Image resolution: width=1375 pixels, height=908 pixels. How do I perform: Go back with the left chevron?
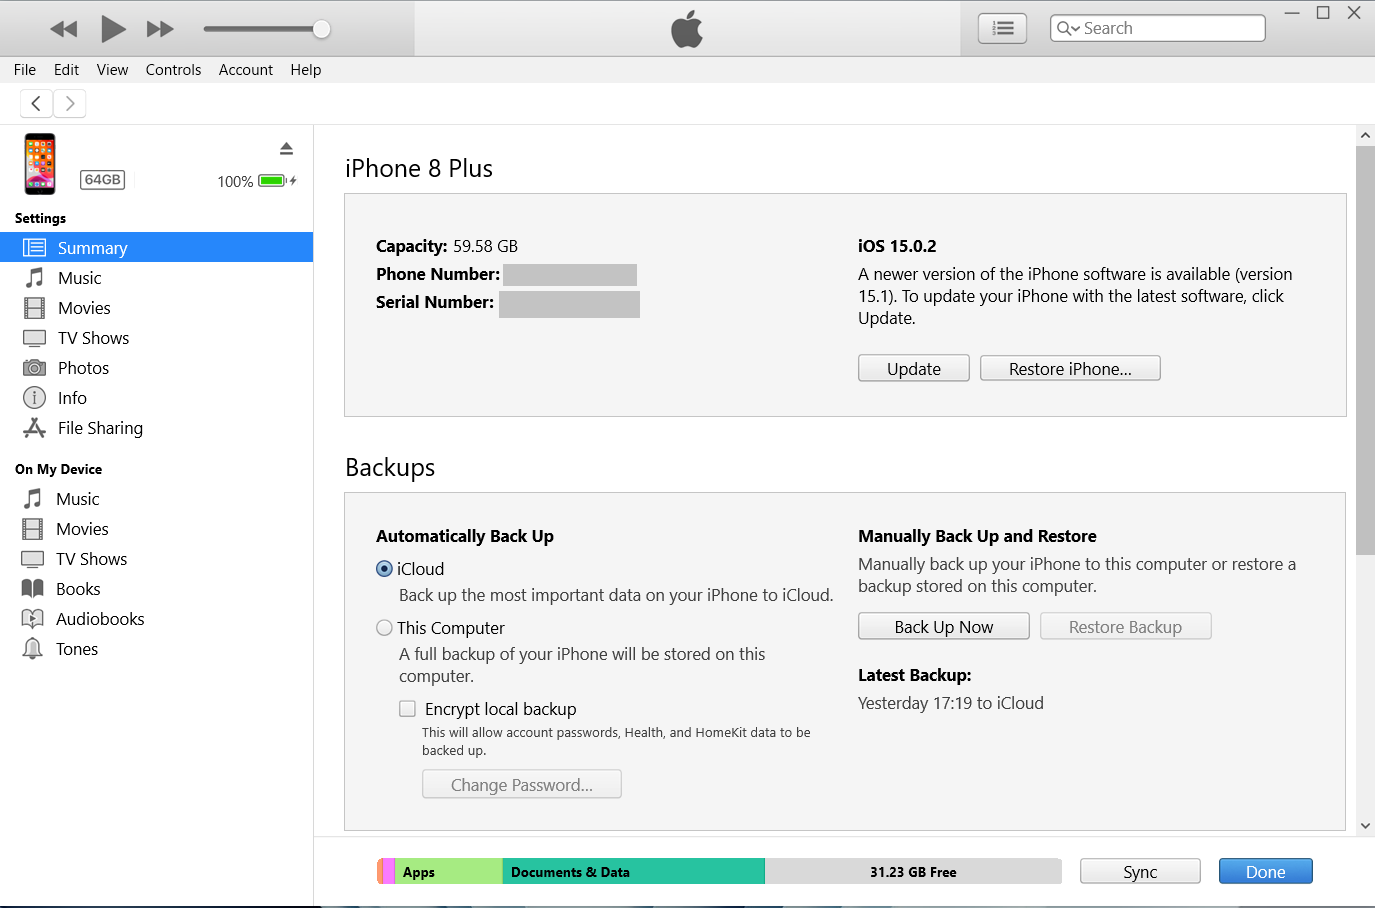tap(36, 103)
